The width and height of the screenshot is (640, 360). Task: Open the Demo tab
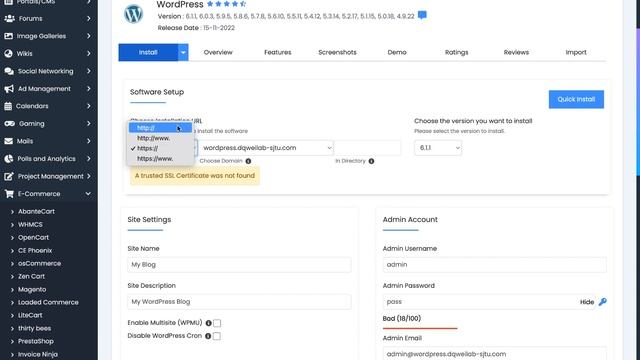(x=397, y=52)
